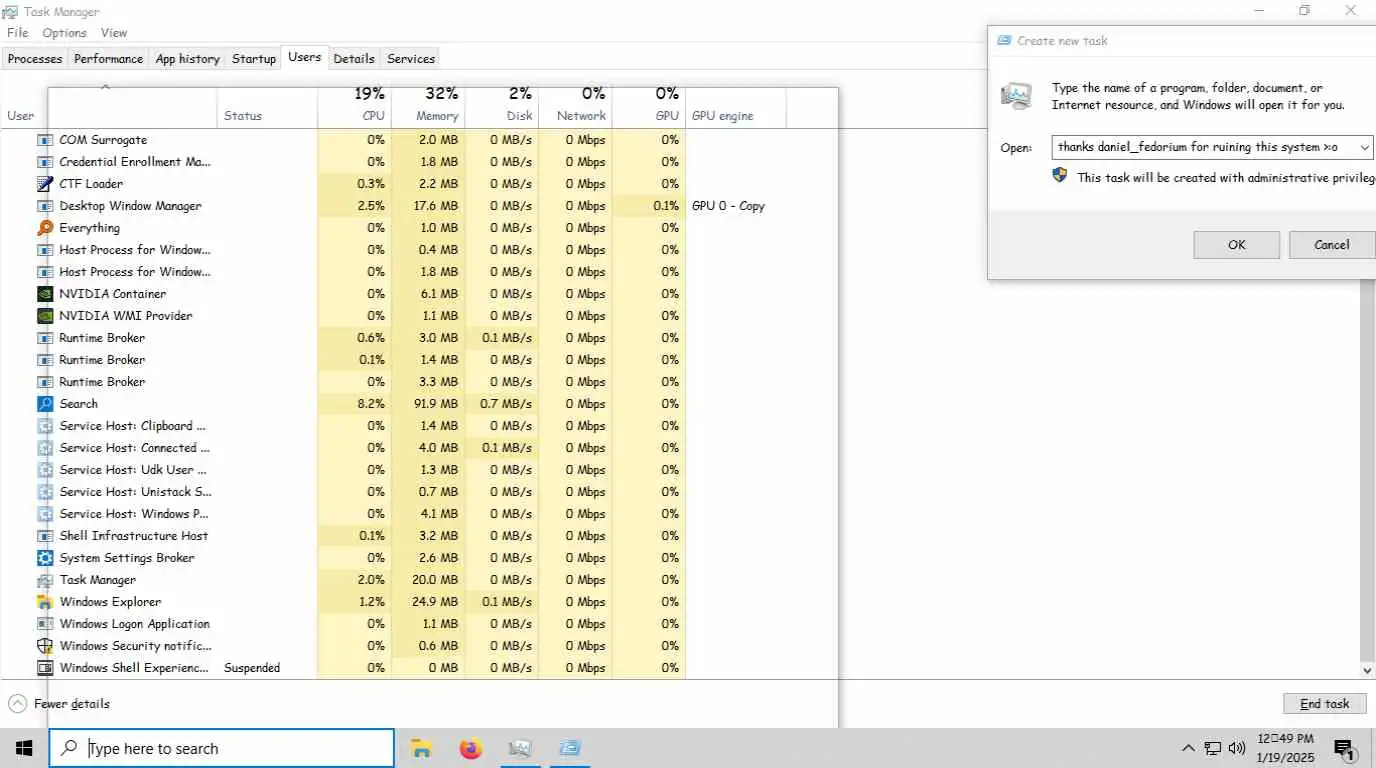Click the NVIDIA WMI Provider icon
This screenshot has width=1376, height=768.
pos(45,316)
